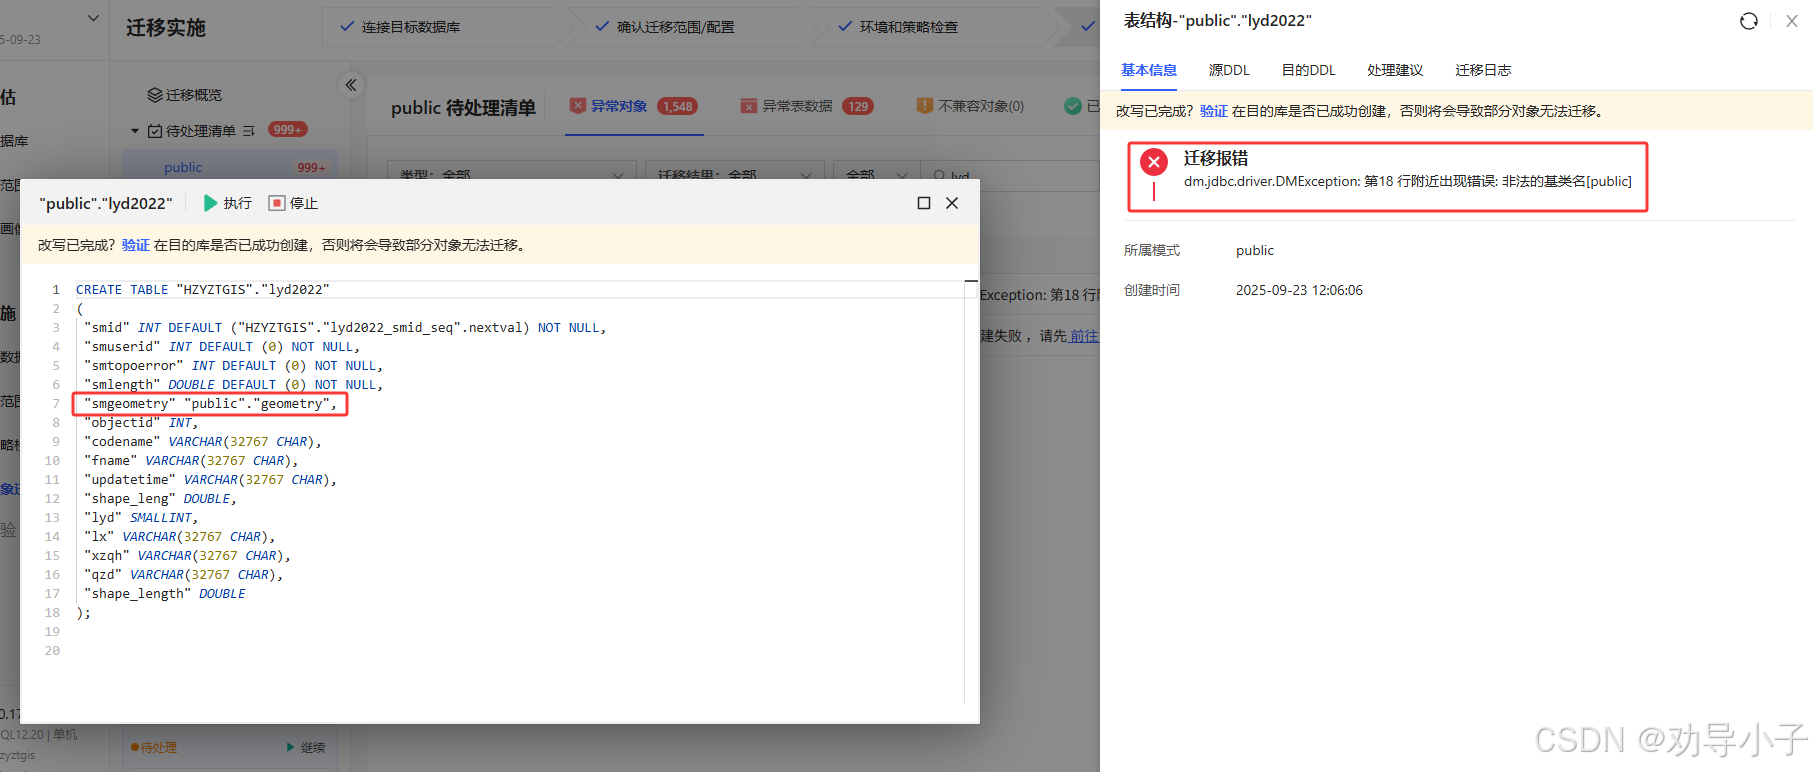Click the "codename" VARCHAR line
This screenshot has height=772, width=1813.
203,442
